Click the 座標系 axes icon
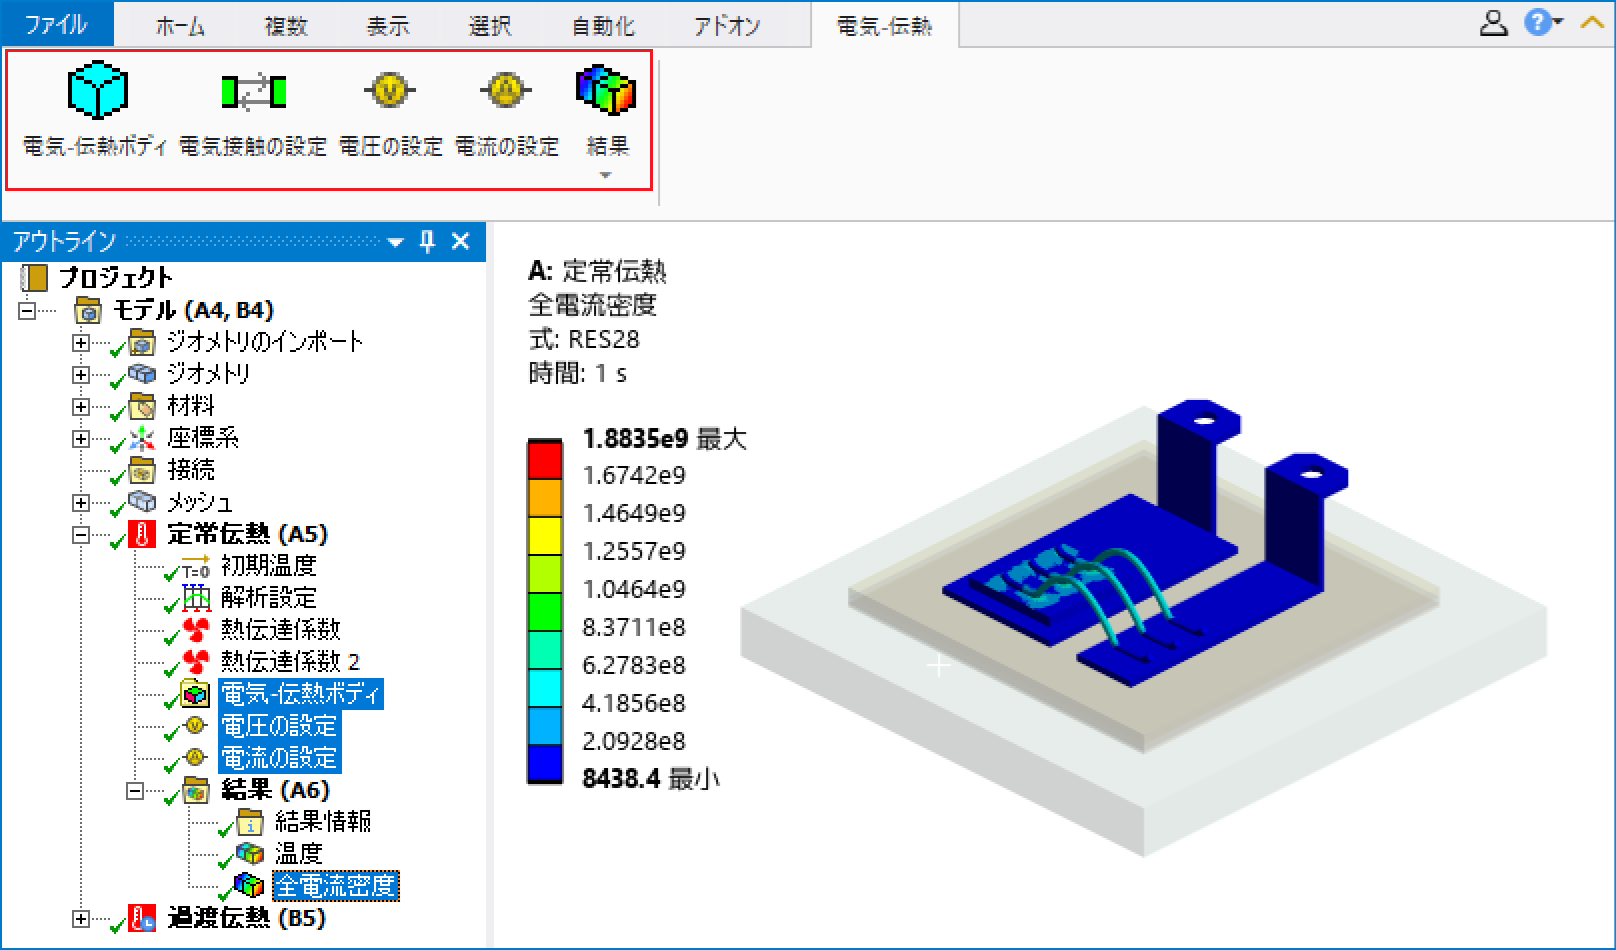 142,438
